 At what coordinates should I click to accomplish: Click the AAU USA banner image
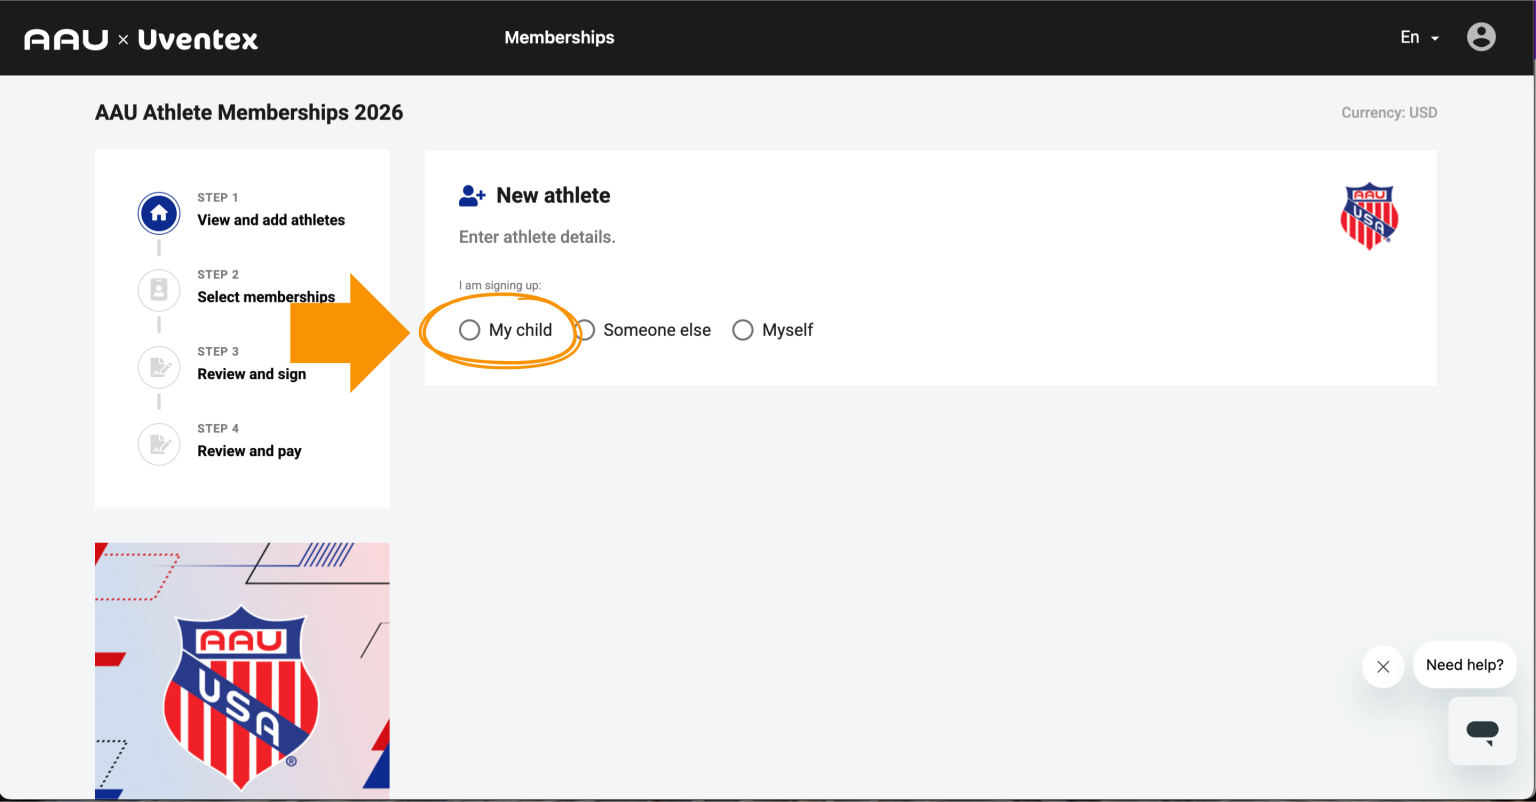pyautogui.click(x=242, y=670)
